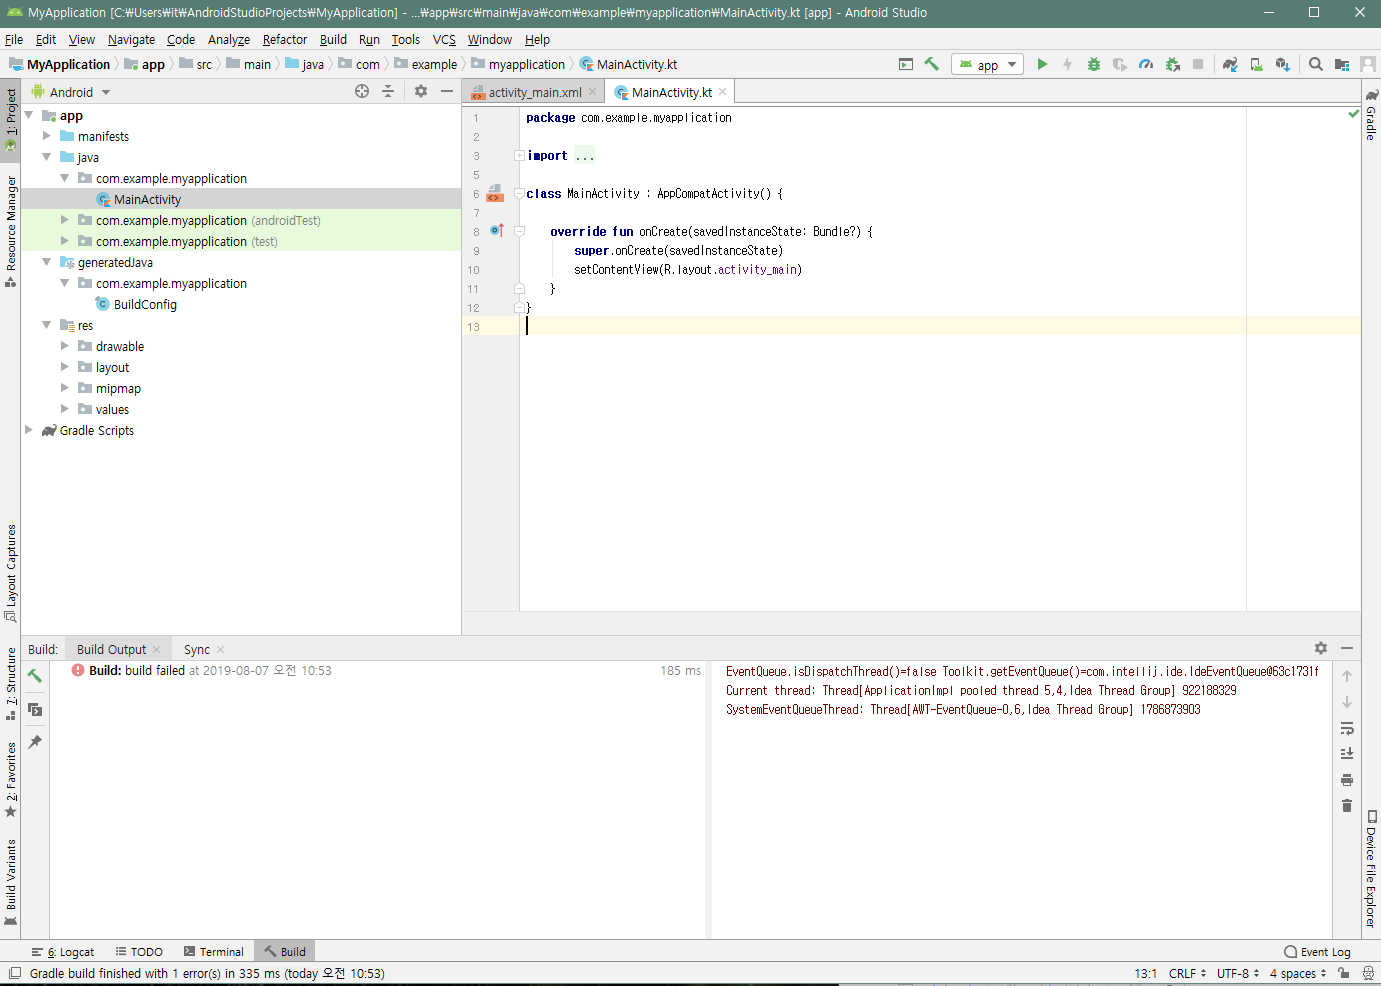The image size is (1381, 986).
Task: Click the Make Project hammer icon
Action: [931, 64]
